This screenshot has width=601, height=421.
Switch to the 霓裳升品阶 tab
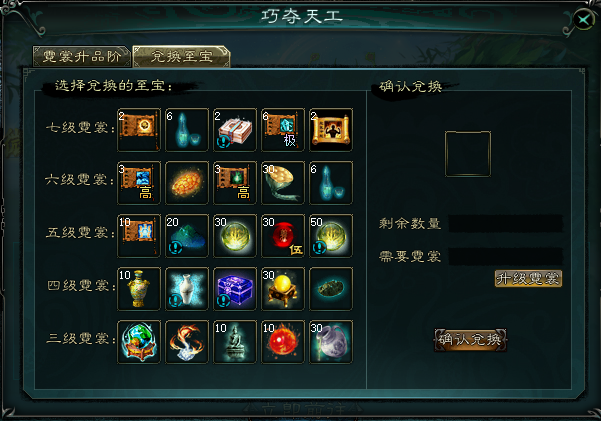pos(82,56)
